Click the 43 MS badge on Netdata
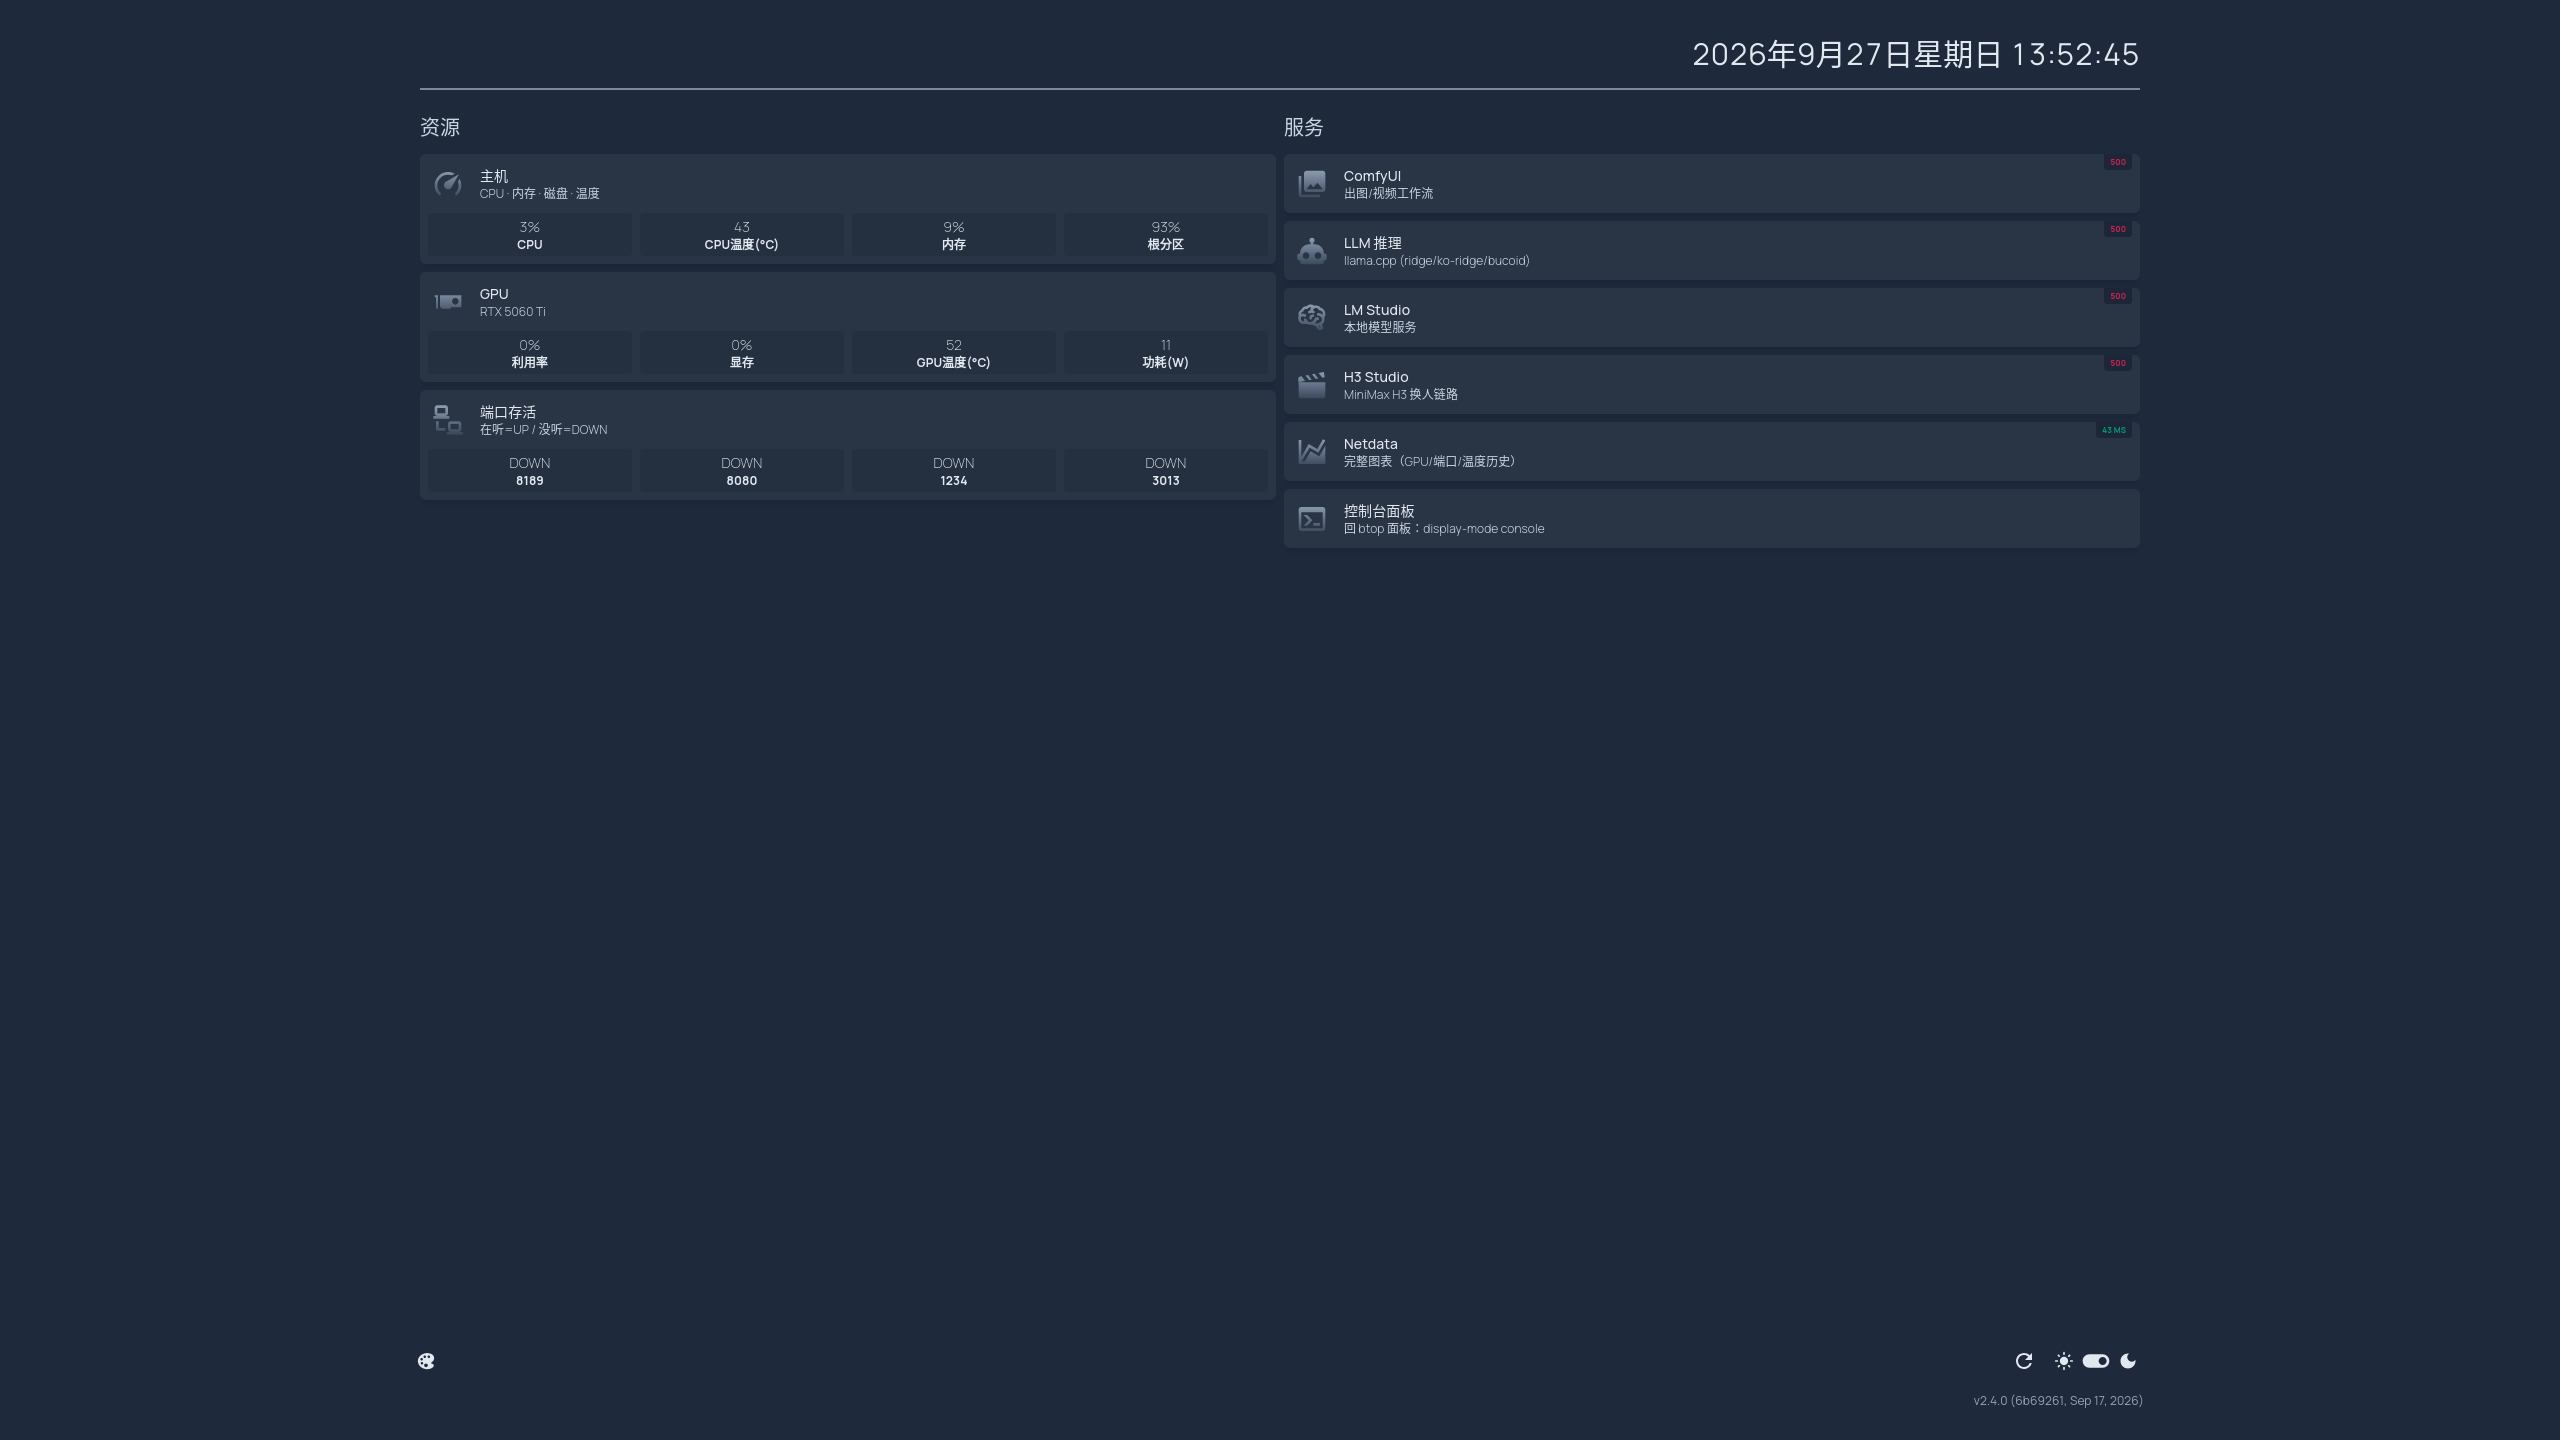 pos(2113,430)
